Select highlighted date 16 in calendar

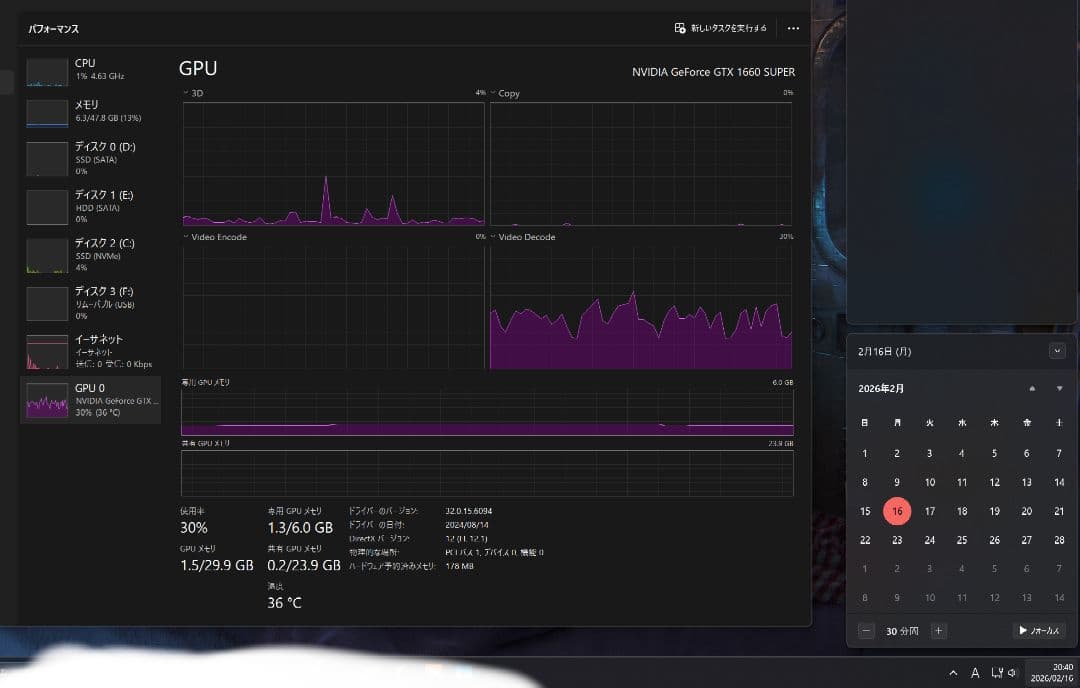897,511
